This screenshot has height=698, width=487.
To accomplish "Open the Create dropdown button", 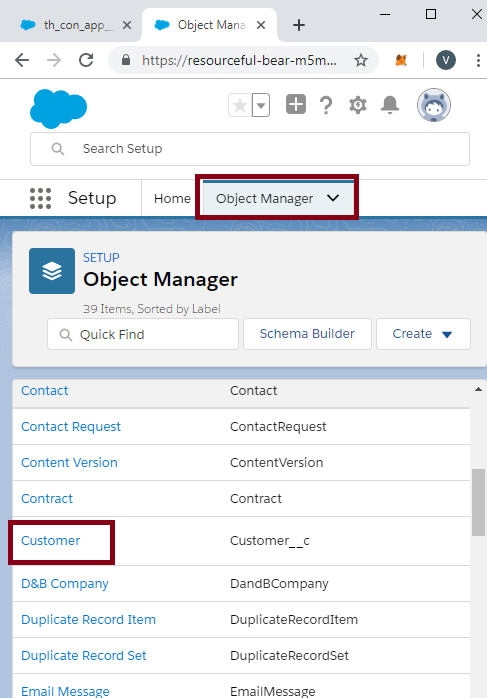I will click(423, 334).
